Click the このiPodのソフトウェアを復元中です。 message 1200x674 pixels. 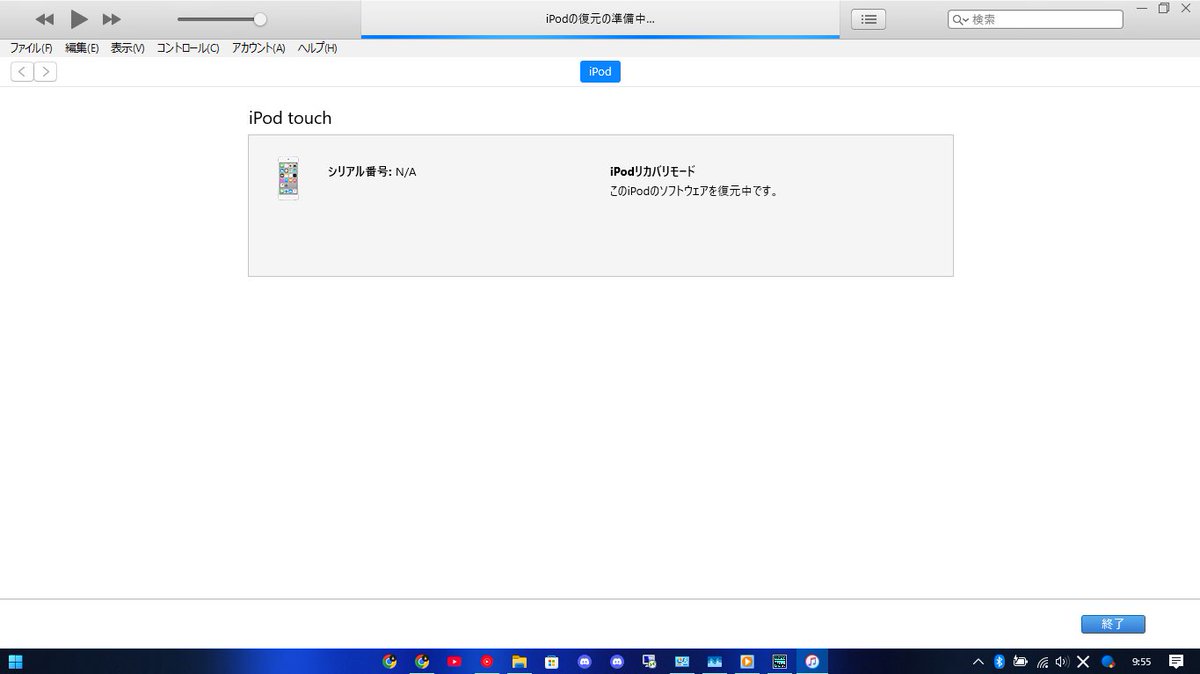[x=694, y=191]
